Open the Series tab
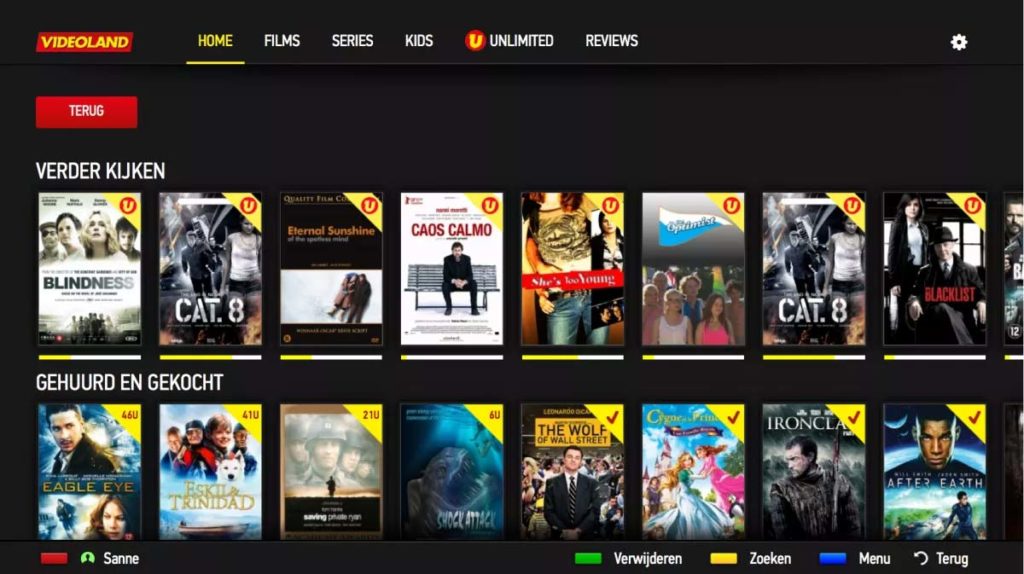 coord(353,40)
